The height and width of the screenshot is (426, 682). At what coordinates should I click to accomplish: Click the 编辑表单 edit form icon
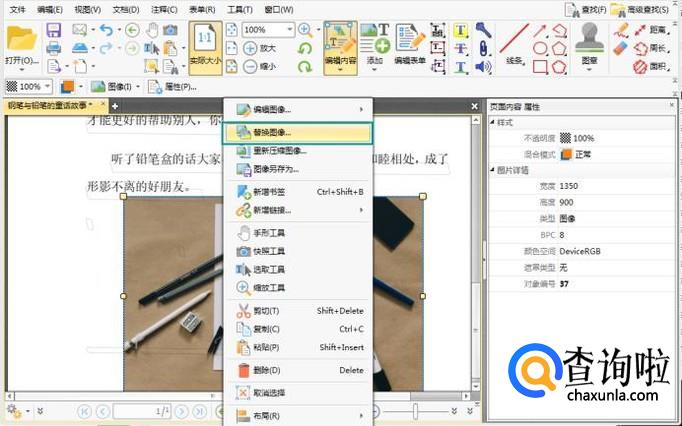pos(410,44)
